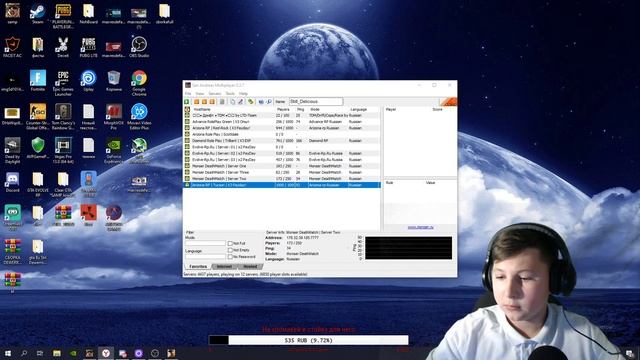Select Monser DeathMatch Server One row
The height and width of the screenshot is (360, 640).
(282, 166)
